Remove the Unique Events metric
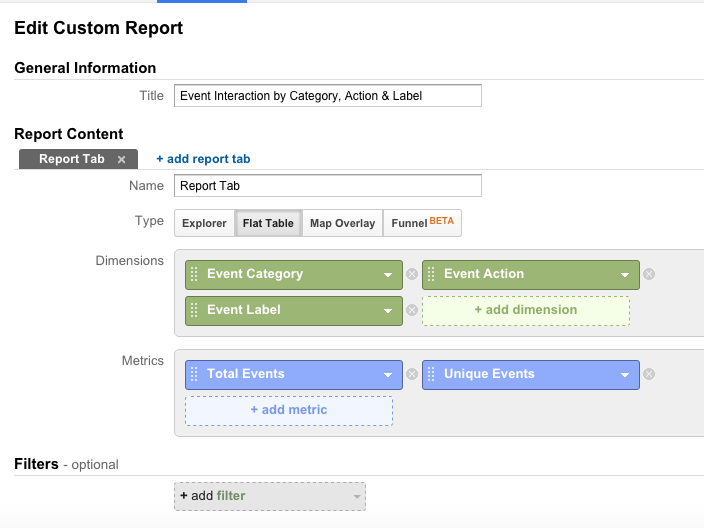The width and height of the screenshot is (704, 528). tap(649, 374)
